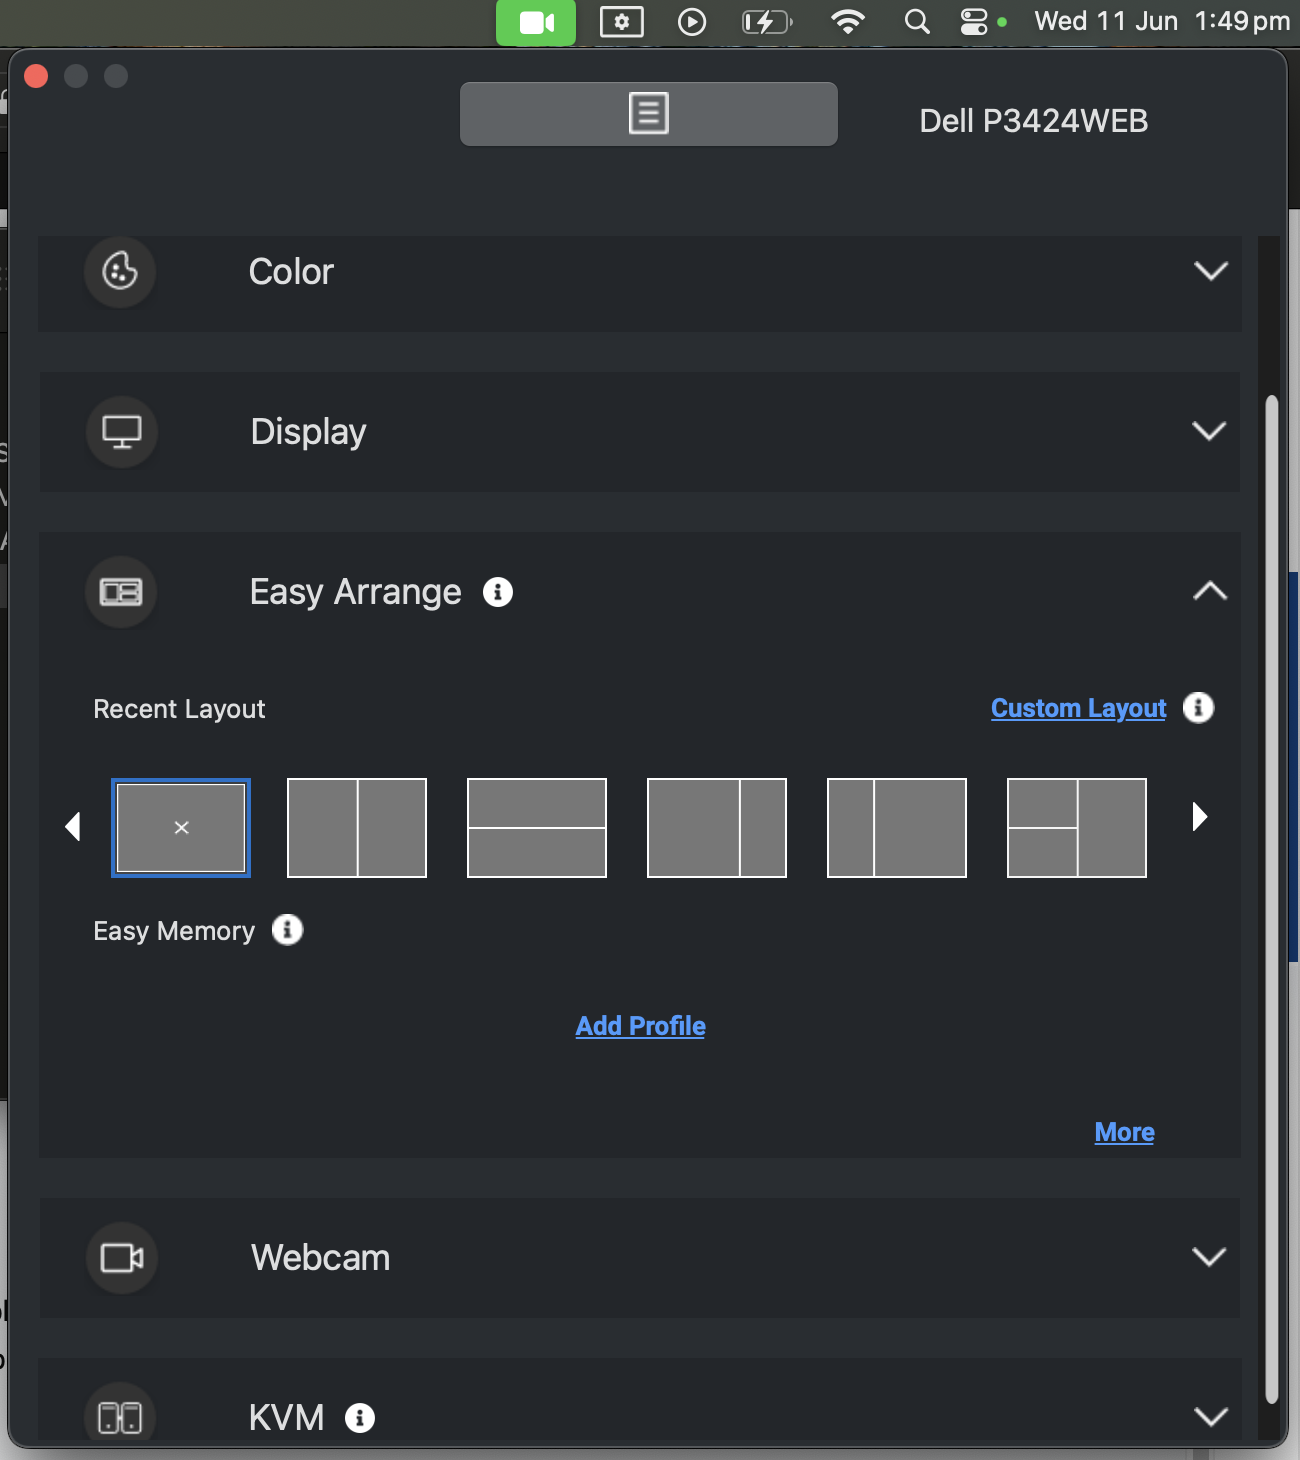Click the Webcam camera icon
The image size is (1300, 1460).
point(122,1258)
